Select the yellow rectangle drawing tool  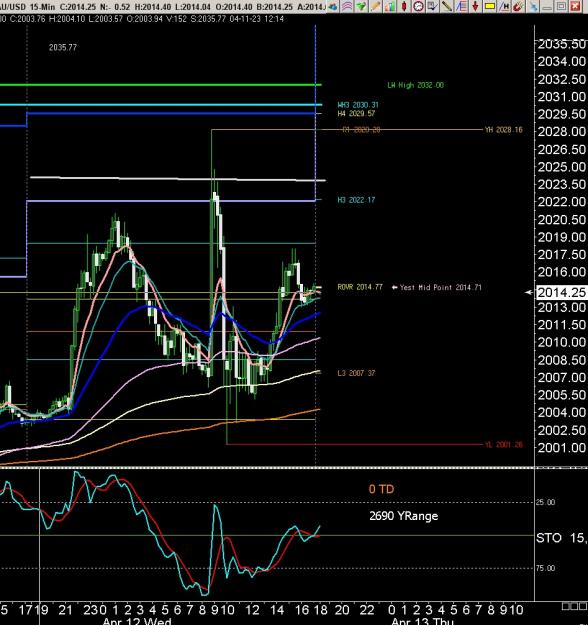click(x=490, y=6)
